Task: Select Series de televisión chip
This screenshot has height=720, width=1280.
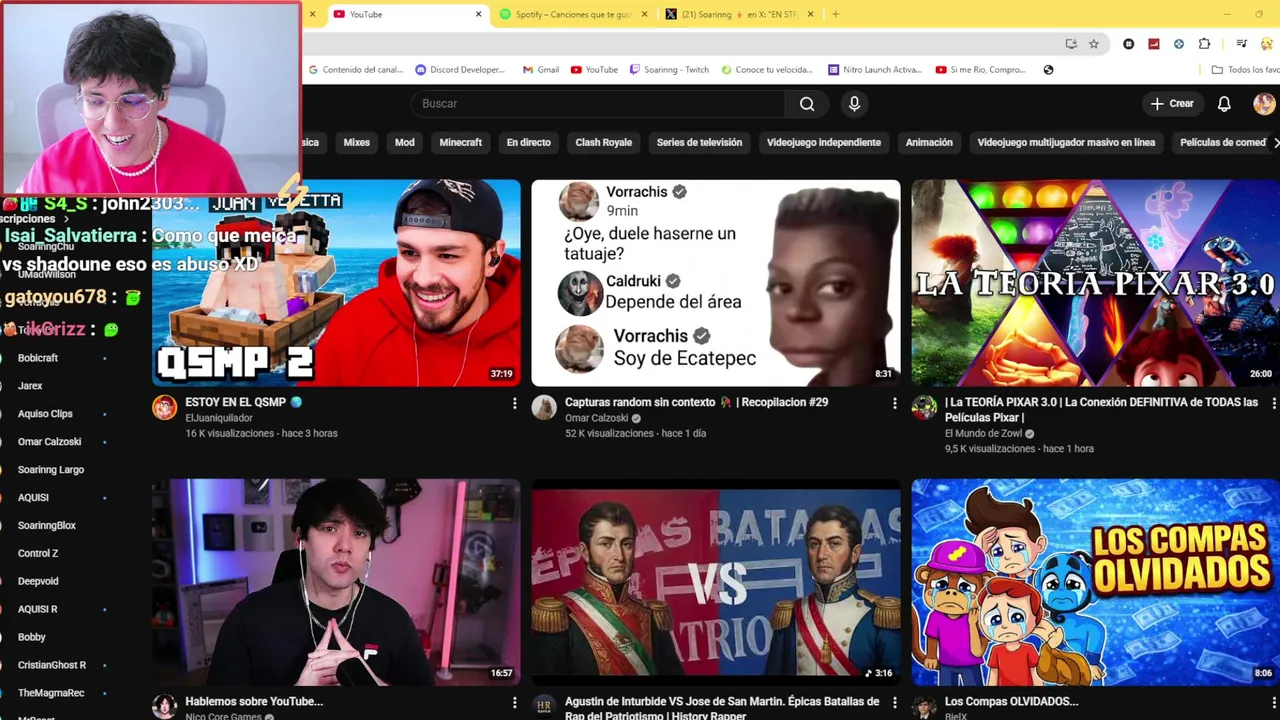Action: click(700, 143)
